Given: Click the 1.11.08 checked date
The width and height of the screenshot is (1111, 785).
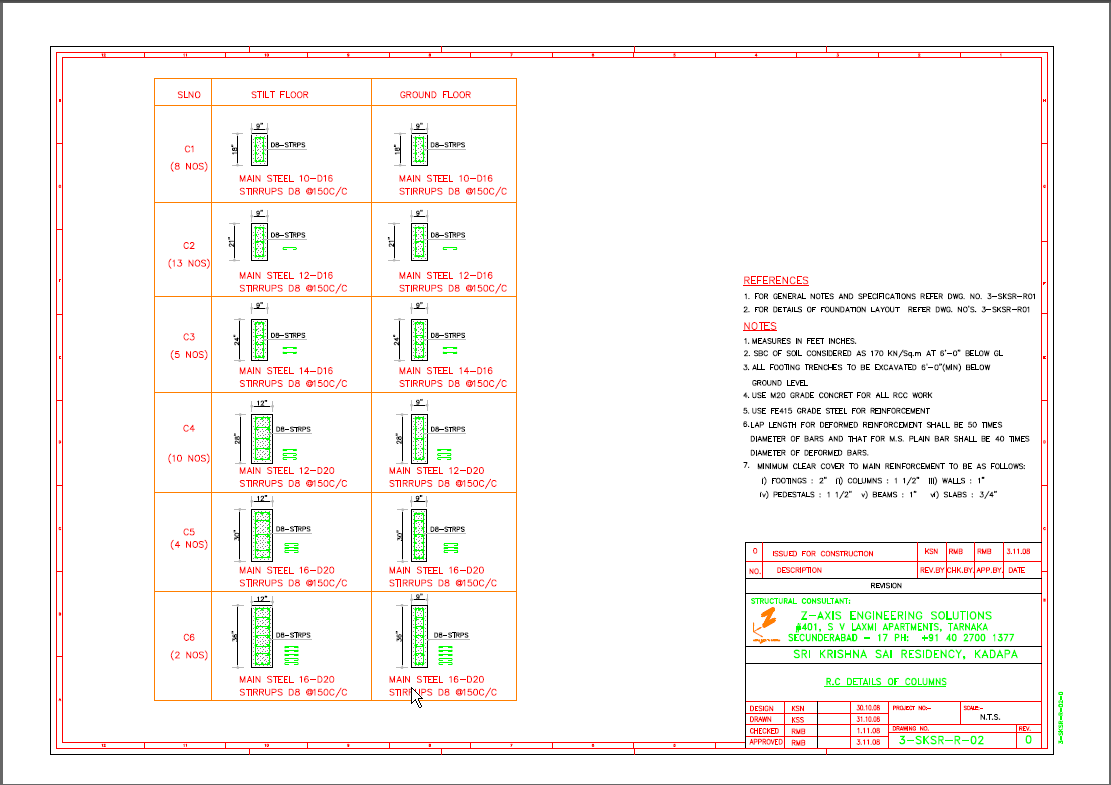Looking at the screenshot, I should pyautogui.click(x=869, y=731).
